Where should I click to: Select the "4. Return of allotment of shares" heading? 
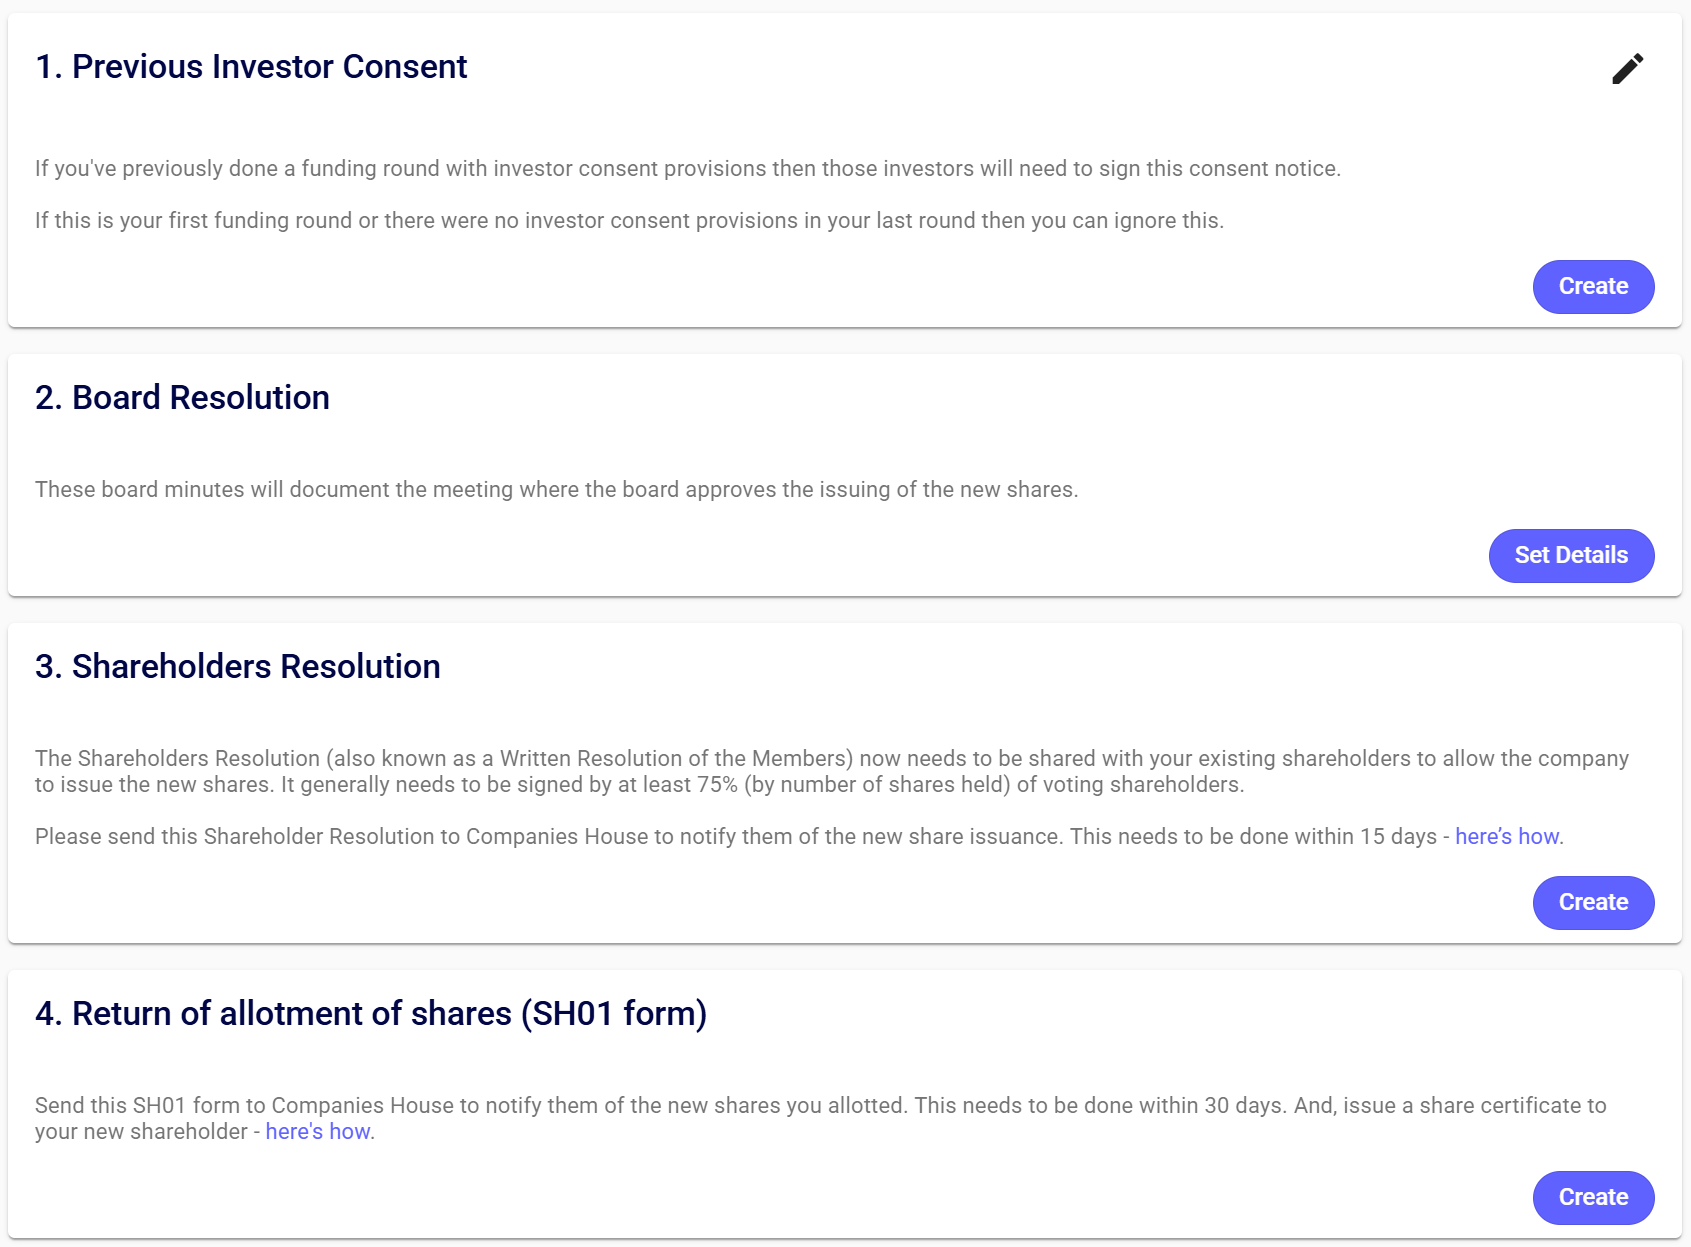point(371,1014)
